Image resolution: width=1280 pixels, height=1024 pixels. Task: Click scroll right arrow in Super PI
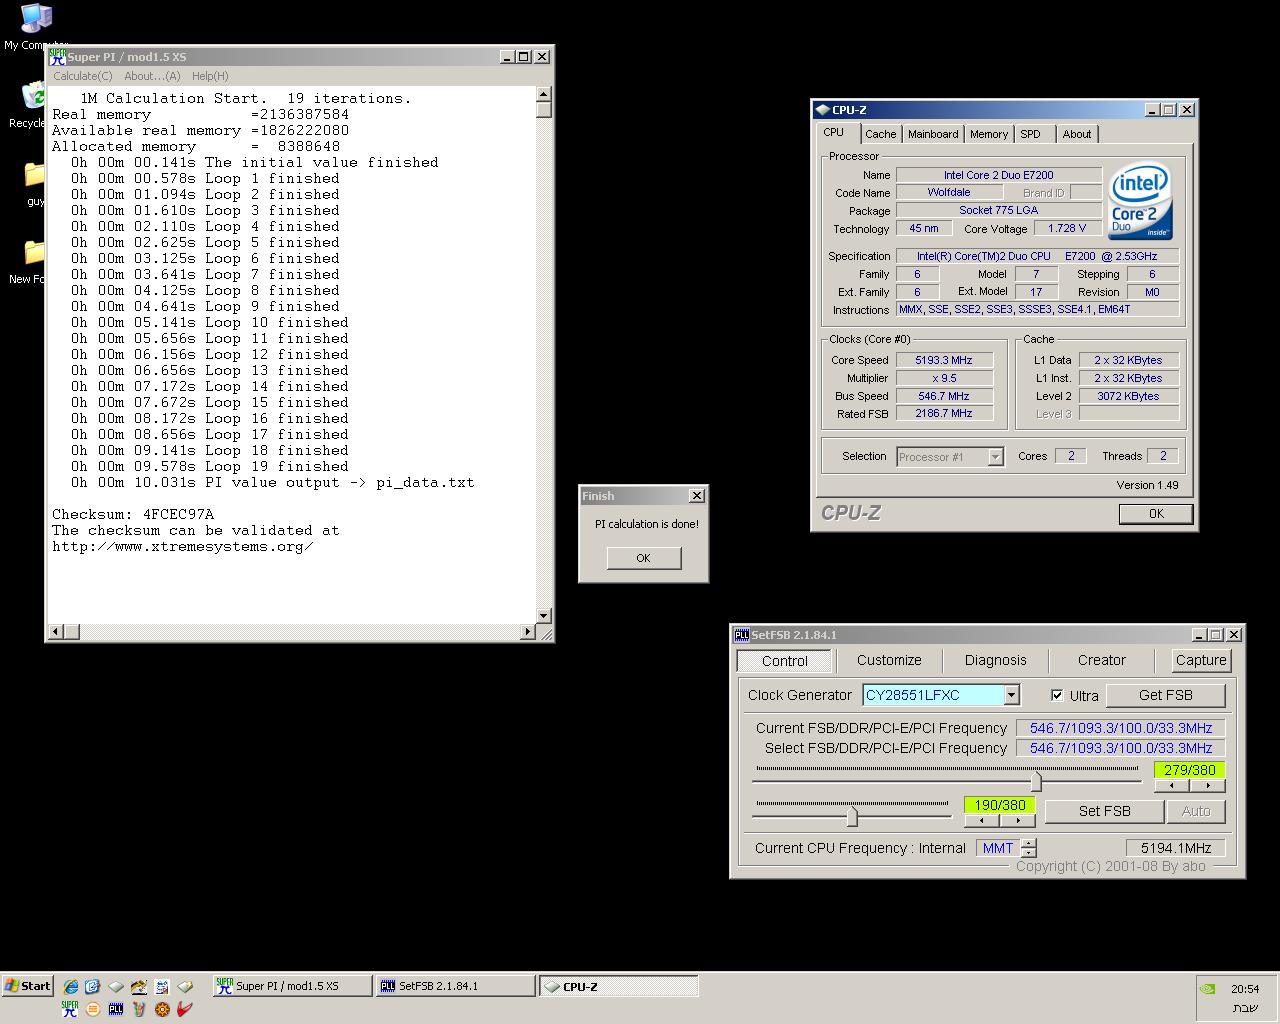(x=528, y=632)
